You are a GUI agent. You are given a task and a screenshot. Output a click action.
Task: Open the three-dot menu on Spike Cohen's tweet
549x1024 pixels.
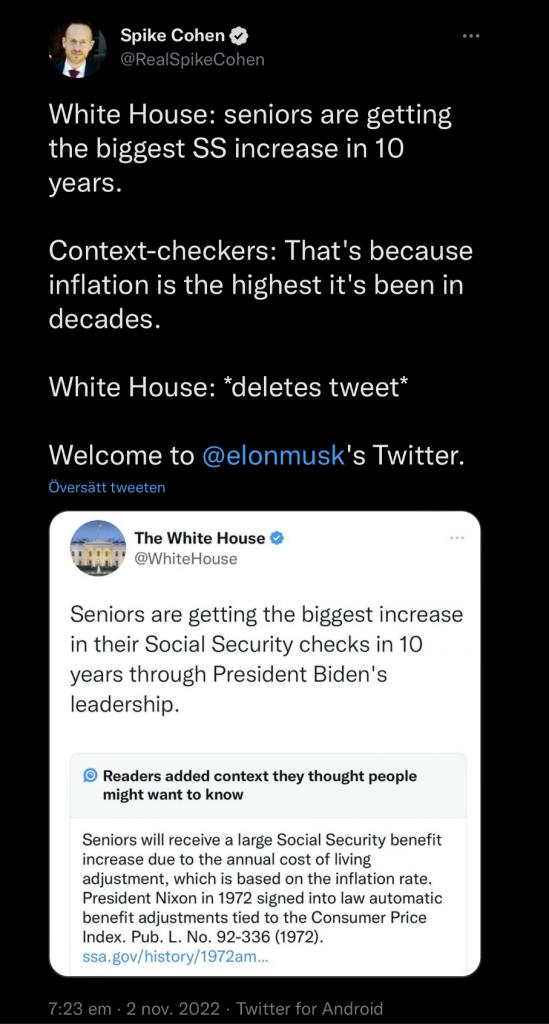point(471,36)
